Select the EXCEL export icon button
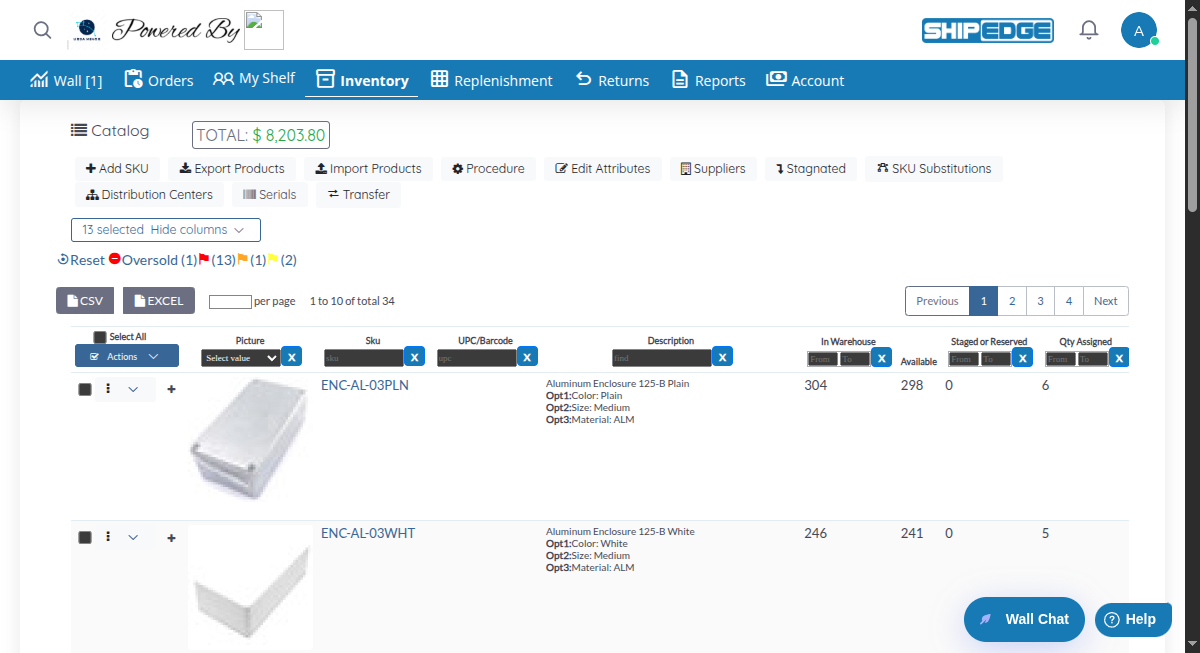 point(158,300)
